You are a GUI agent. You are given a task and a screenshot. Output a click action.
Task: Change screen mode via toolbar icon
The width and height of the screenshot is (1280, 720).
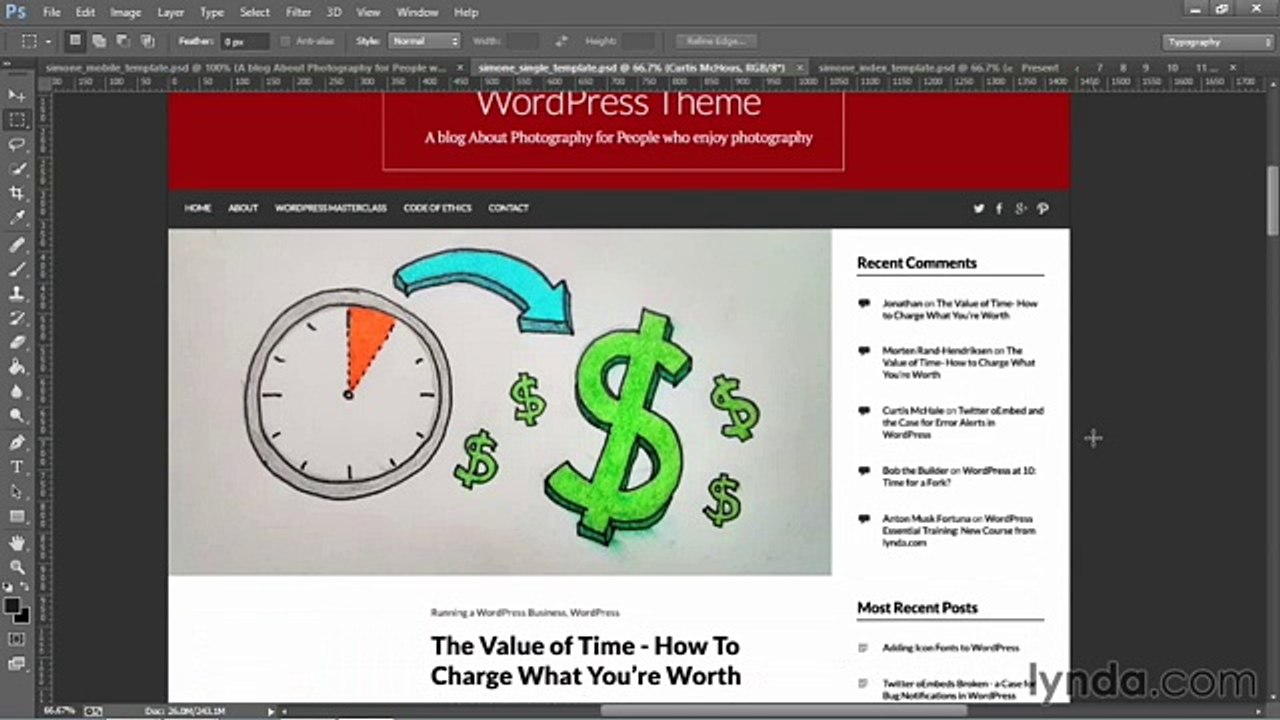point(17,663)
